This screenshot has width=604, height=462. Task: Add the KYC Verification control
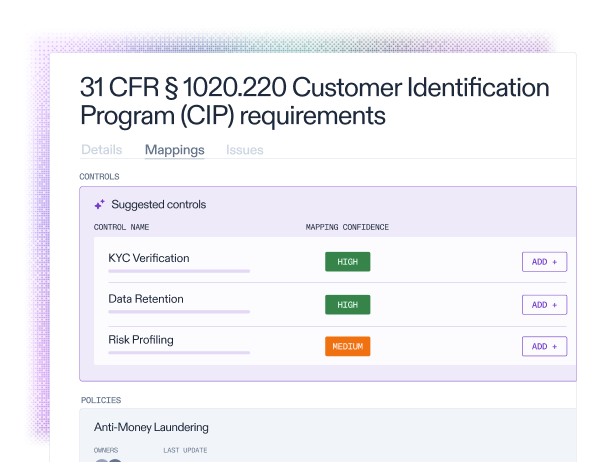[x=544, y=262]
